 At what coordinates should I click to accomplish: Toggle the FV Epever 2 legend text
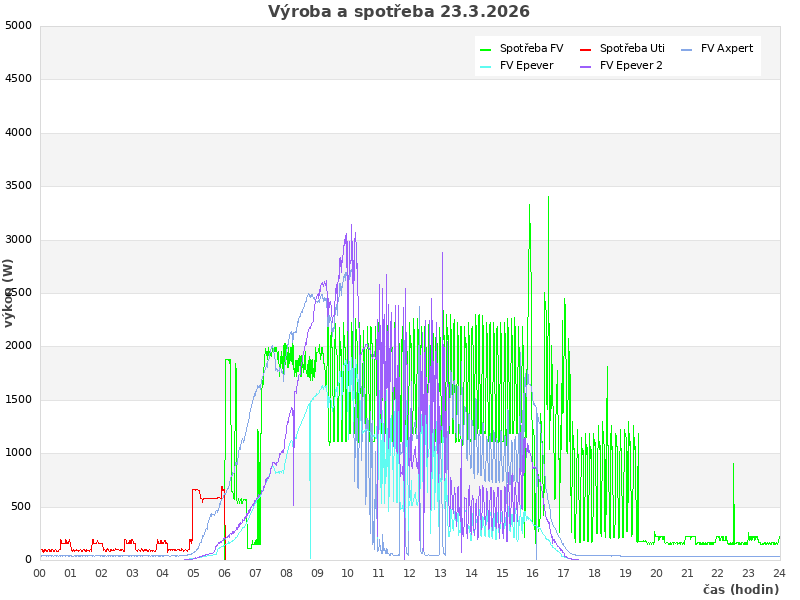631,65
